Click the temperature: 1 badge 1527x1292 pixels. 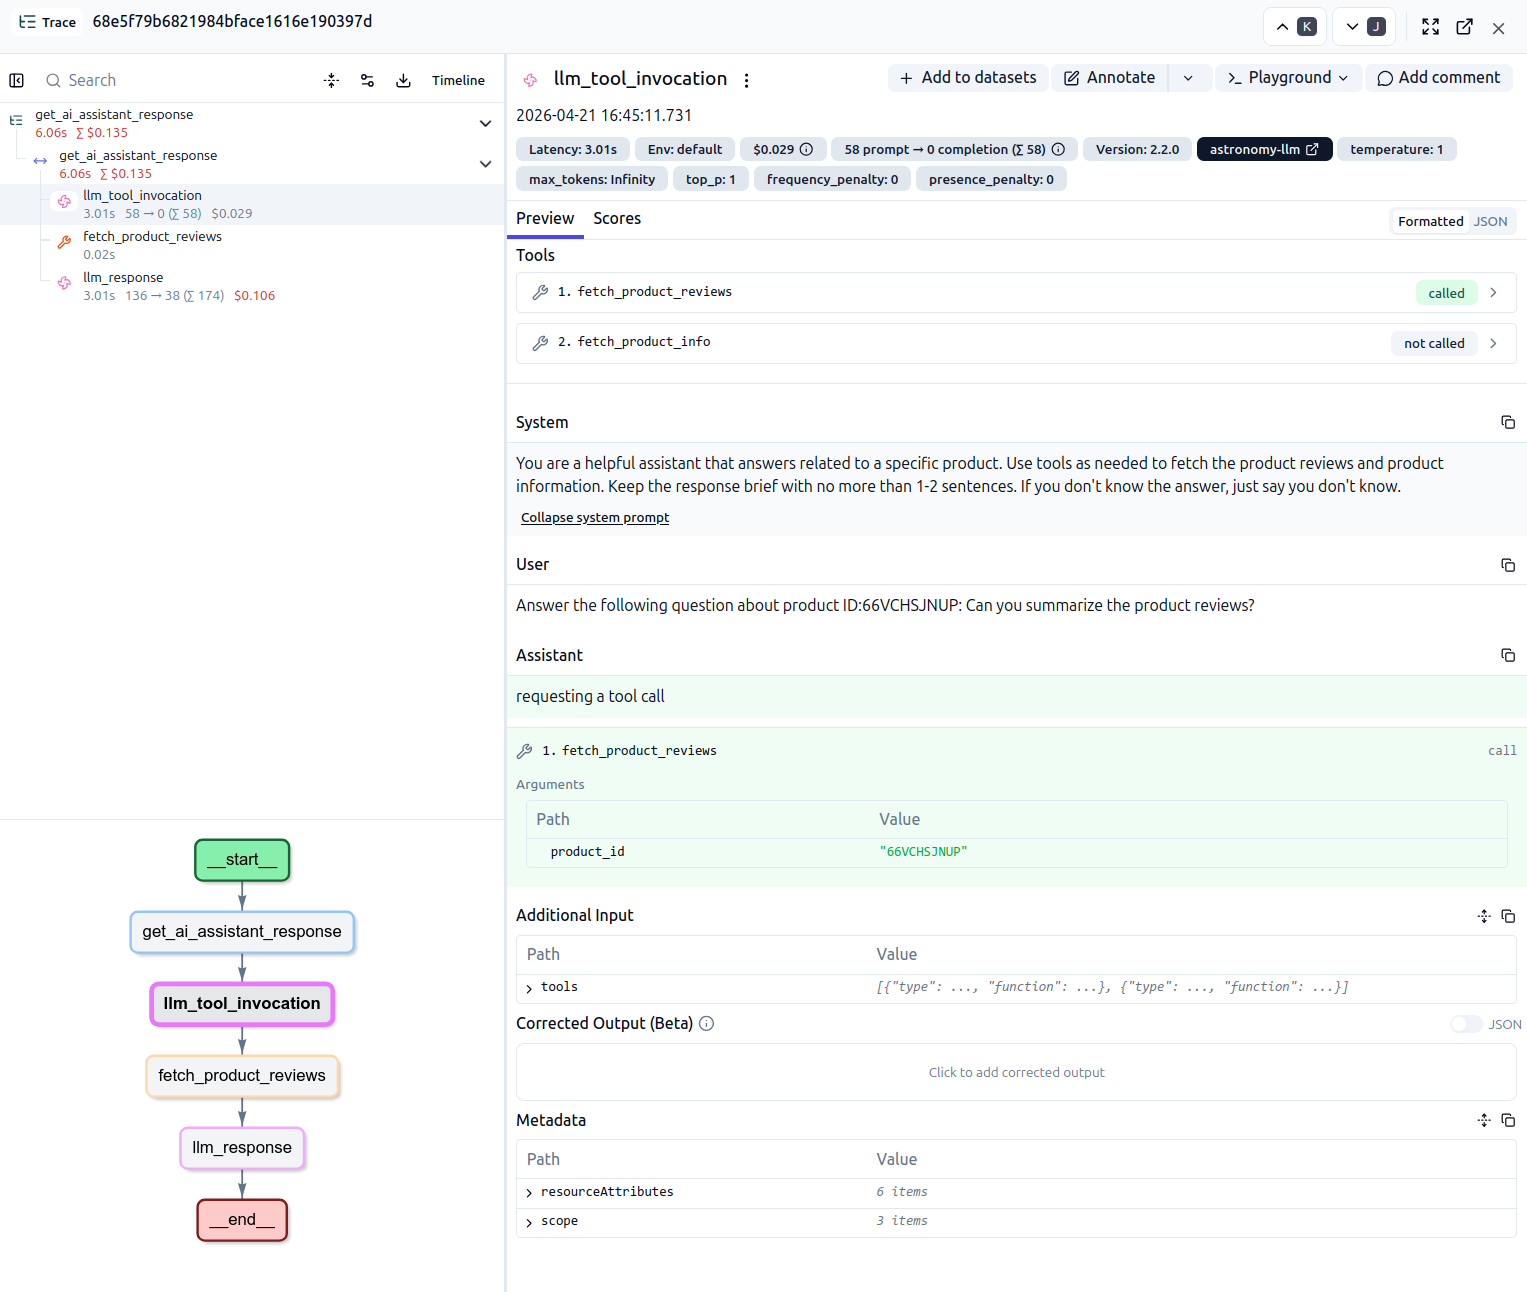[x=1396, y=149]
